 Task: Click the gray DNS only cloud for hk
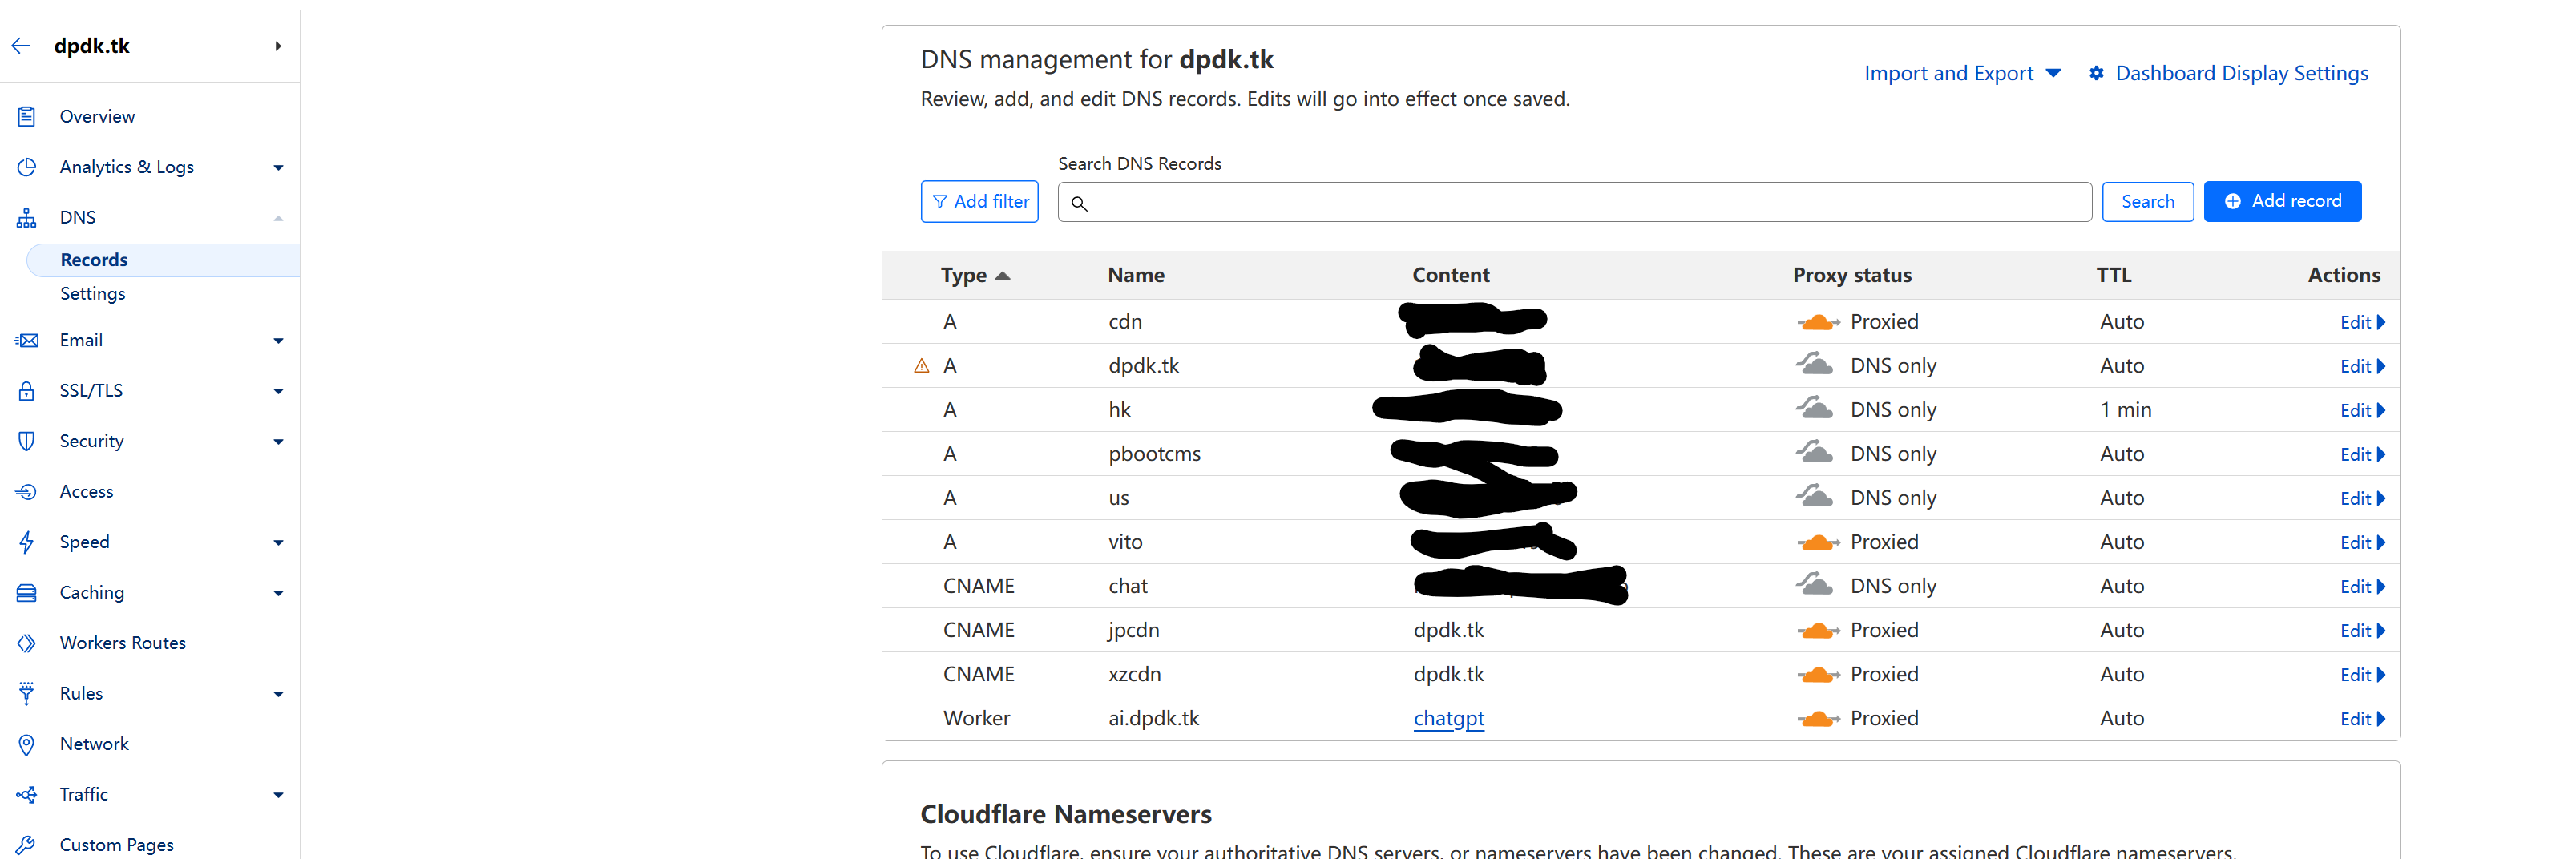(x=1815, y=408)
